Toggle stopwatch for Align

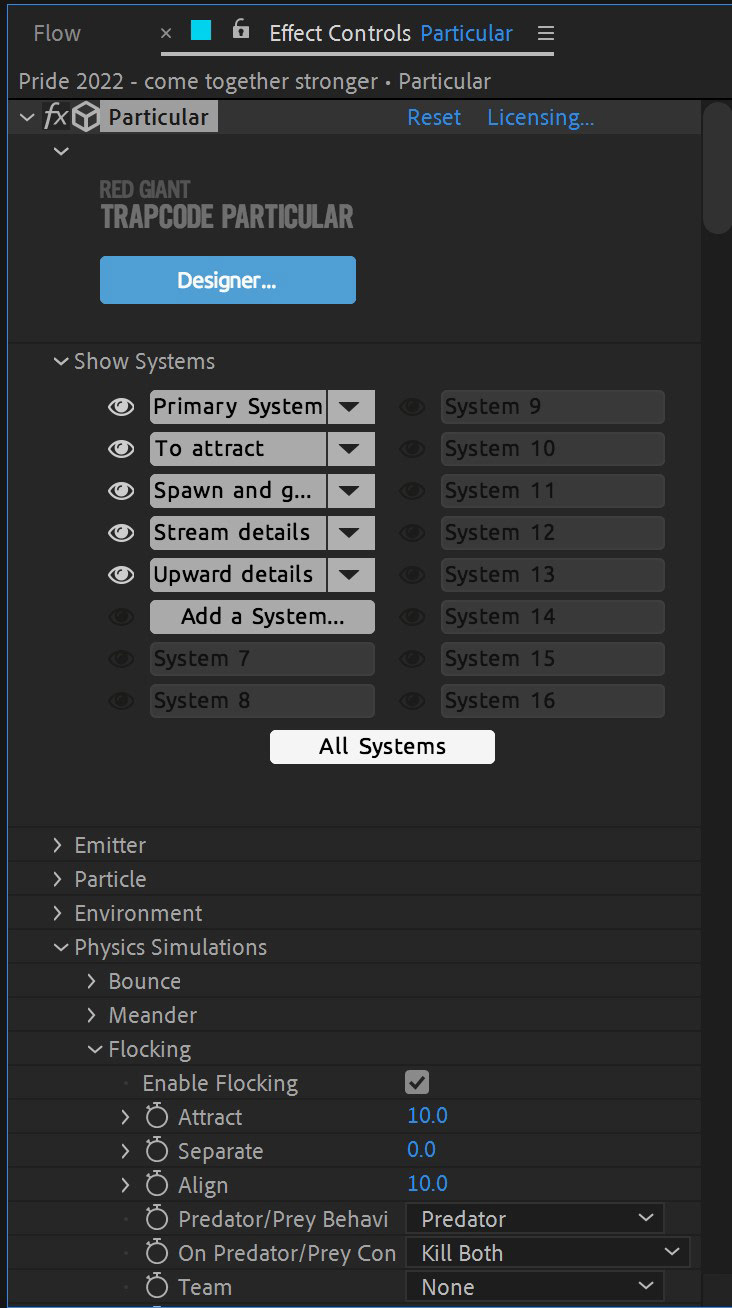(157, 1185)
